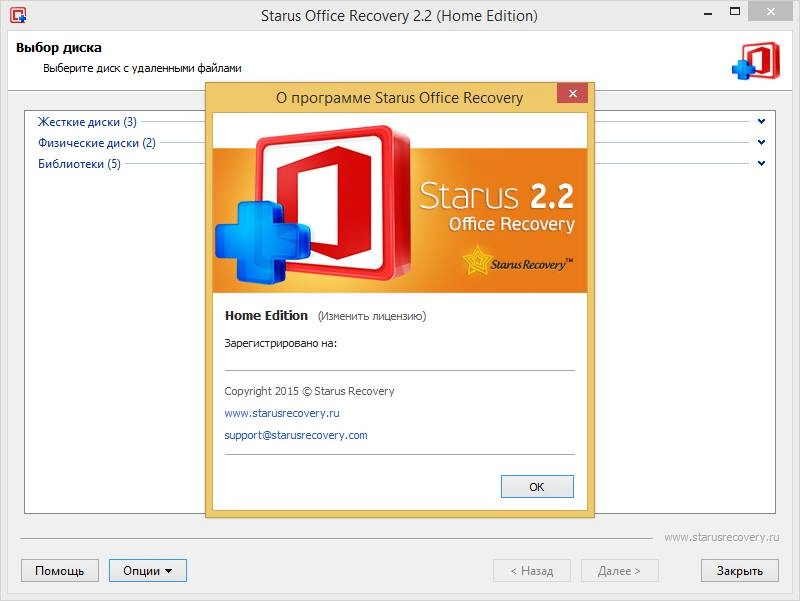This screenshot has width=800, height=601.
Task: Maximize the Starus Office Recovery window
Action: (x=735, y=12)
